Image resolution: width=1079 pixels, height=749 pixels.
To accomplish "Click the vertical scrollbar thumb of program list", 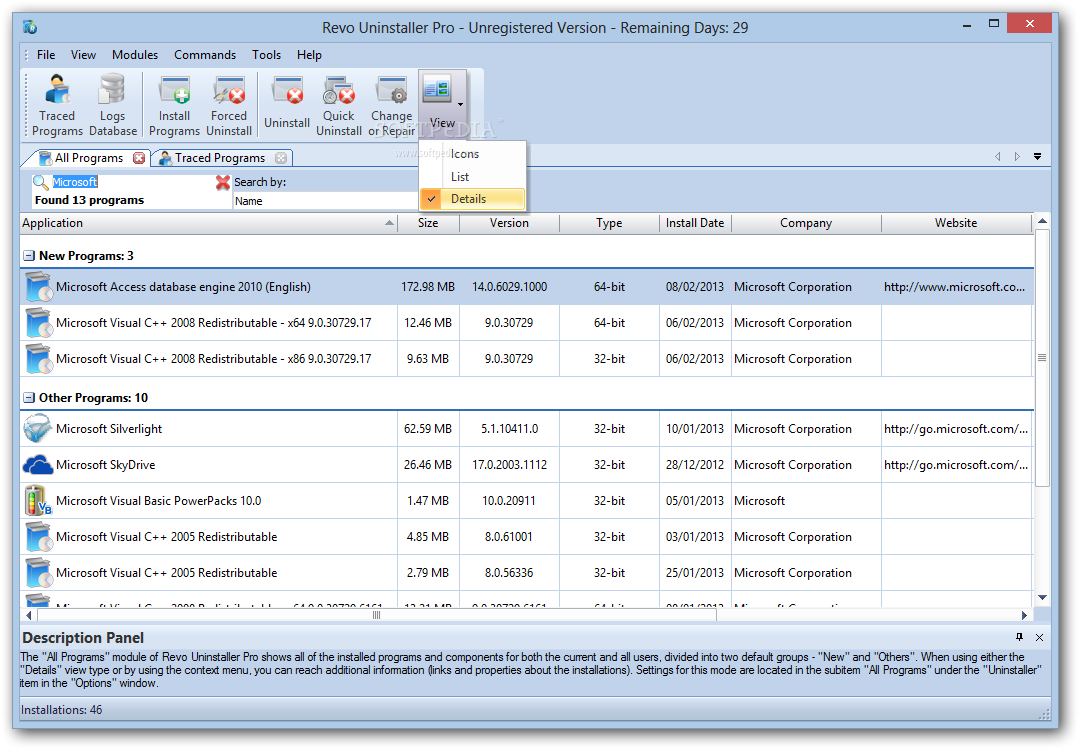I will tap(1042, 358).
